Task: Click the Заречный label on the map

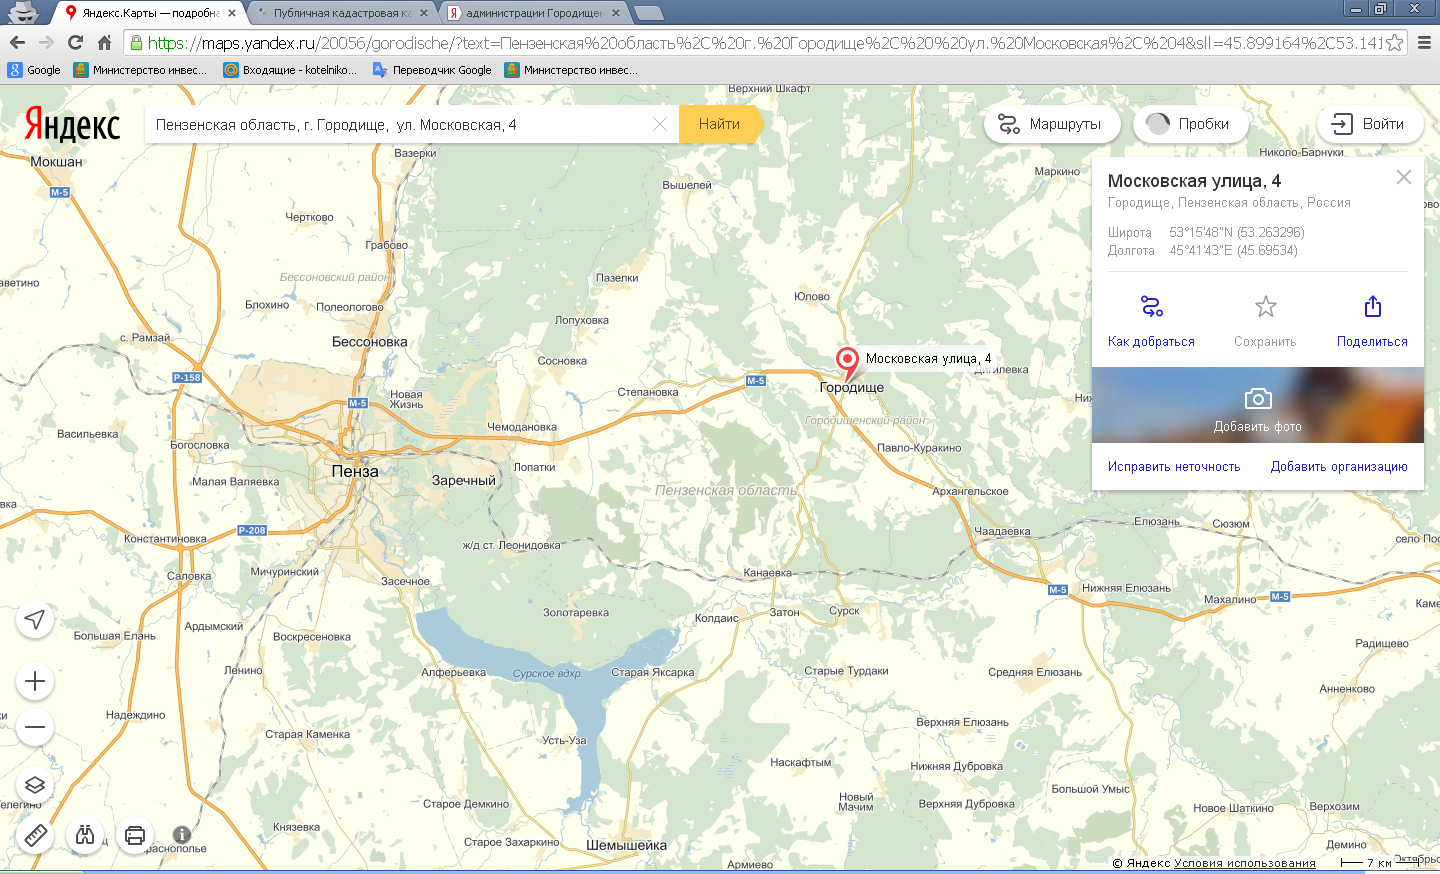Action: [x=464, y=480]
